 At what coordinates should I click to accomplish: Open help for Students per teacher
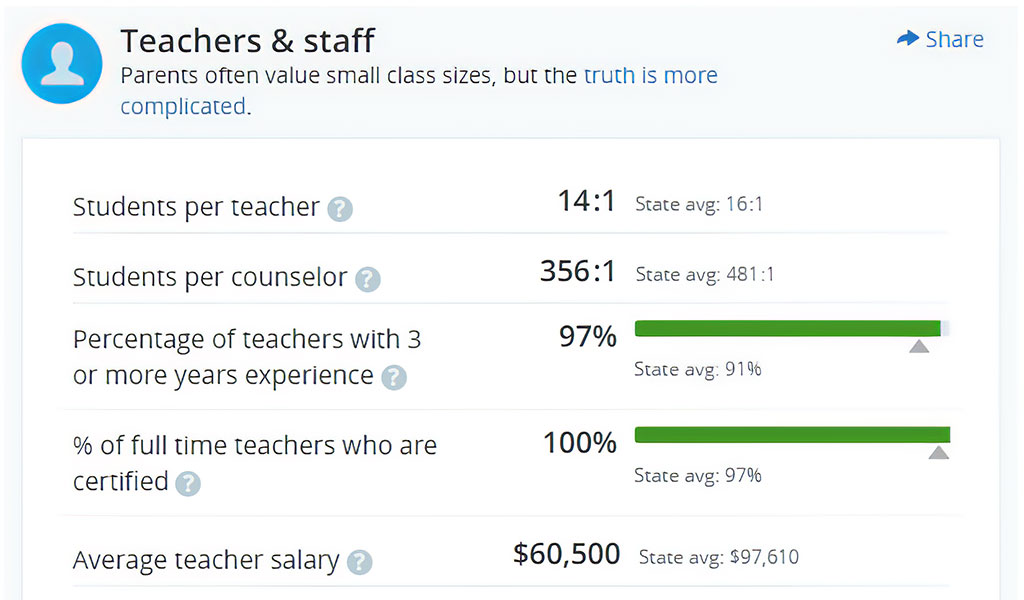click(341, 209)
